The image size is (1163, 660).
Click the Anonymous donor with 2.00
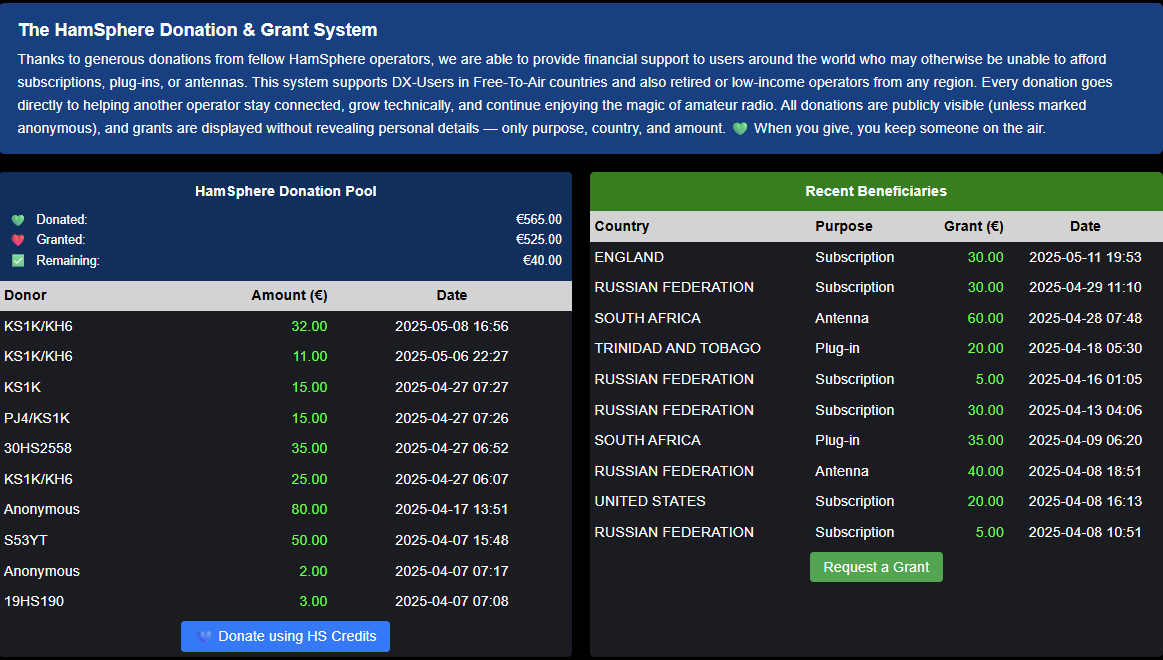42,572
